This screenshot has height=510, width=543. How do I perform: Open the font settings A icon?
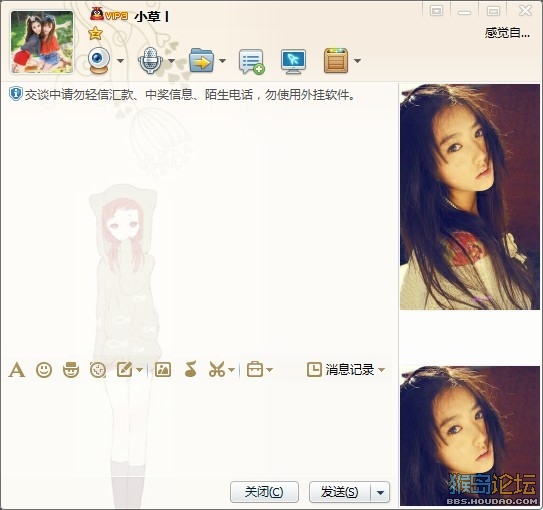tap(17, 370)
